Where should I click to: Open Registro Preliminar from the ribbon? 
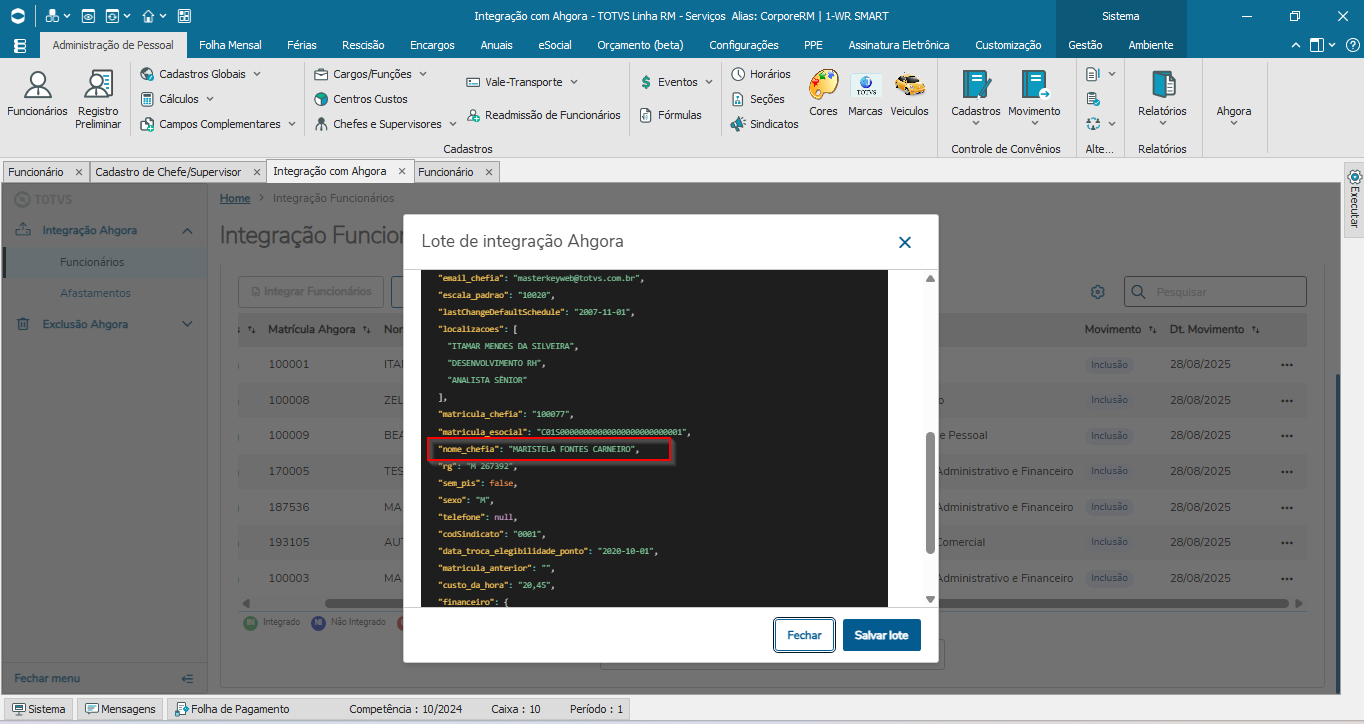(98, 98)
